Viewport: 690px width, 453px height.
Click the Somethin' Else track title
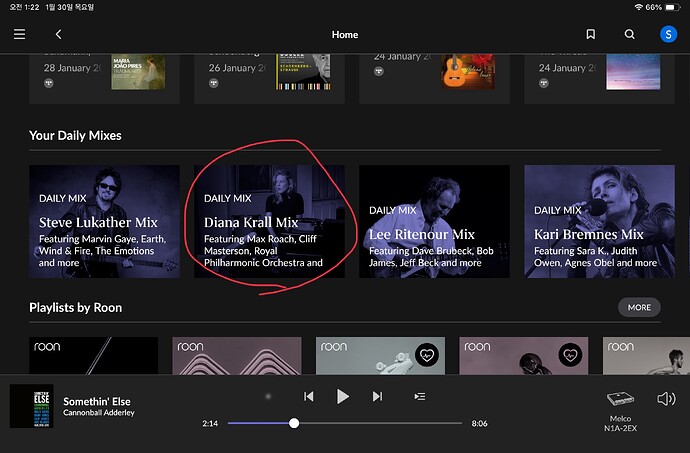point(97,401)
